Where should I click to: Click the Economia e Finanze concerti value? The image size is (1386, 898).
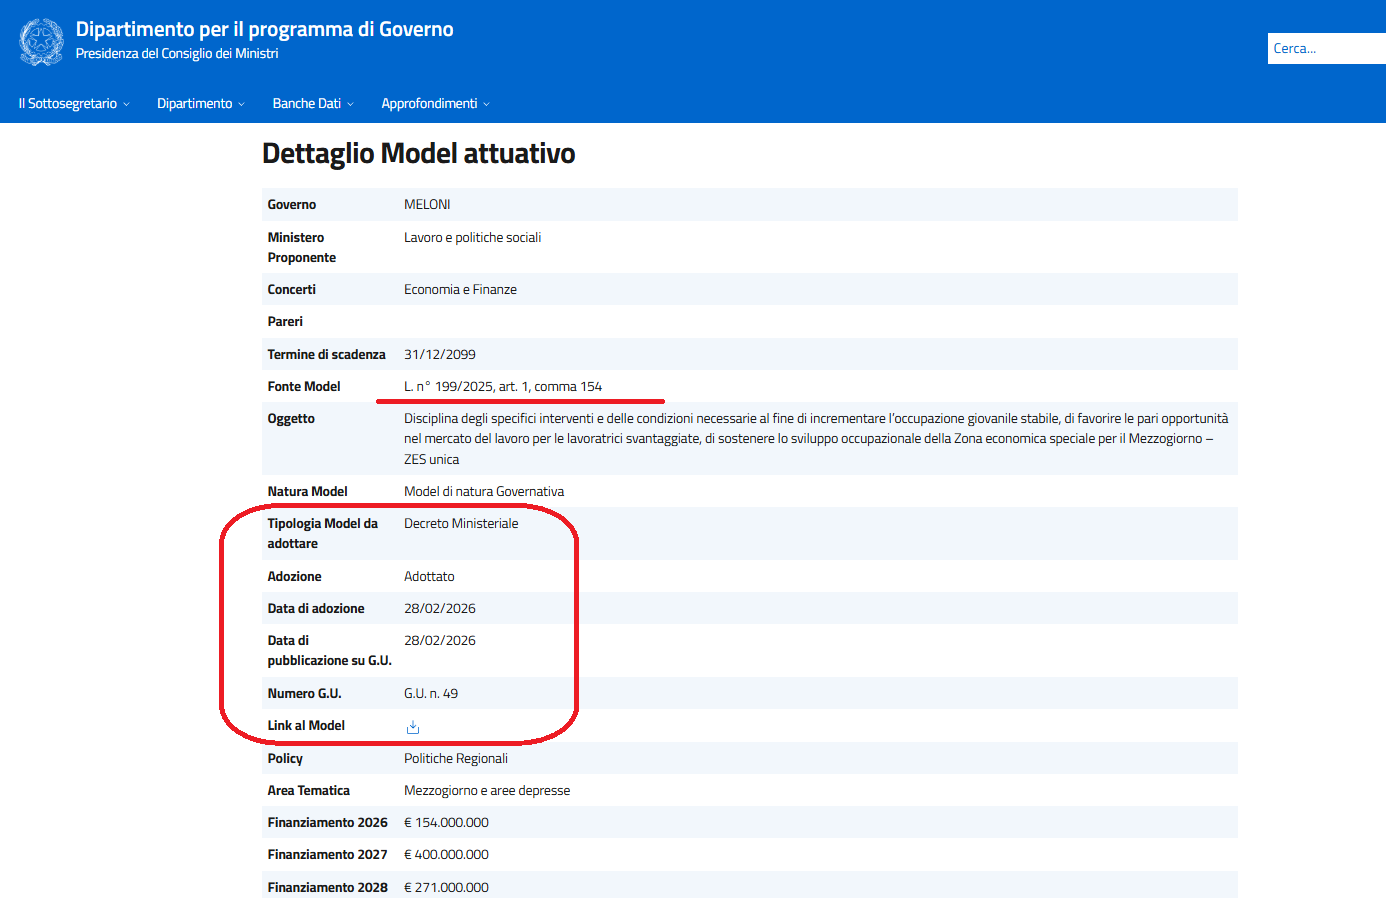[x=460, y=290]
